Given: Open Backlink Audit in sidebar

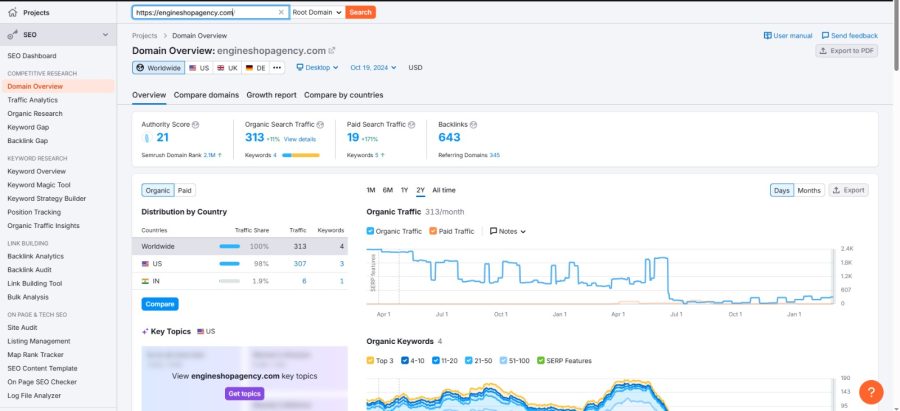Looking at the screenshot, I should click(29, 270).
